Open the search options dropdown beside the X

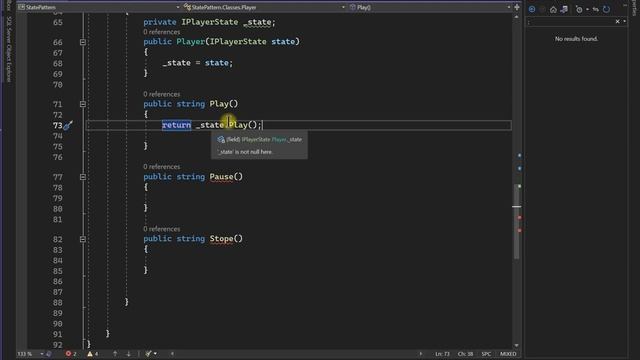[624, 22]
